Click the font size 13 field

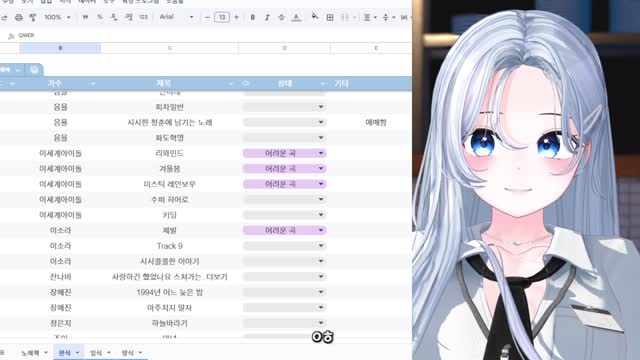222,17
